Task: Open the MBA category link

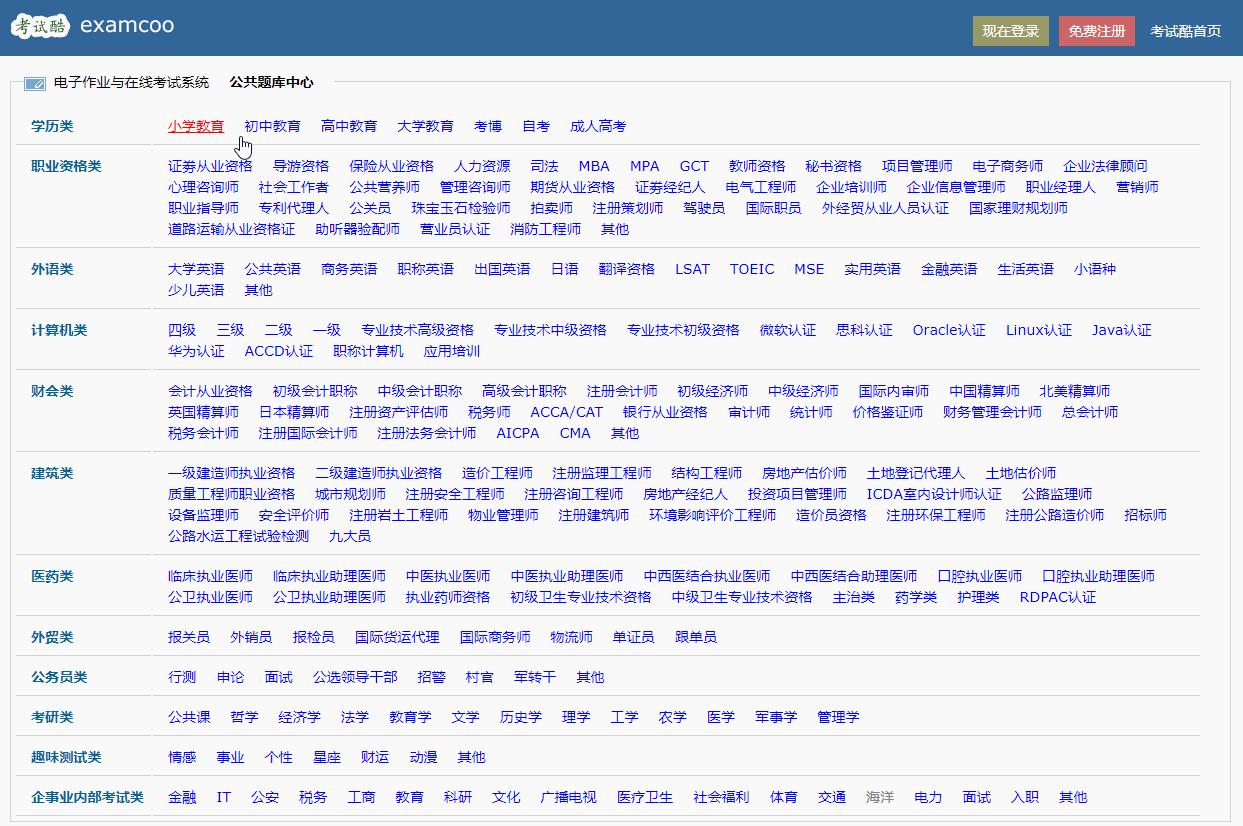Action: 593,166
